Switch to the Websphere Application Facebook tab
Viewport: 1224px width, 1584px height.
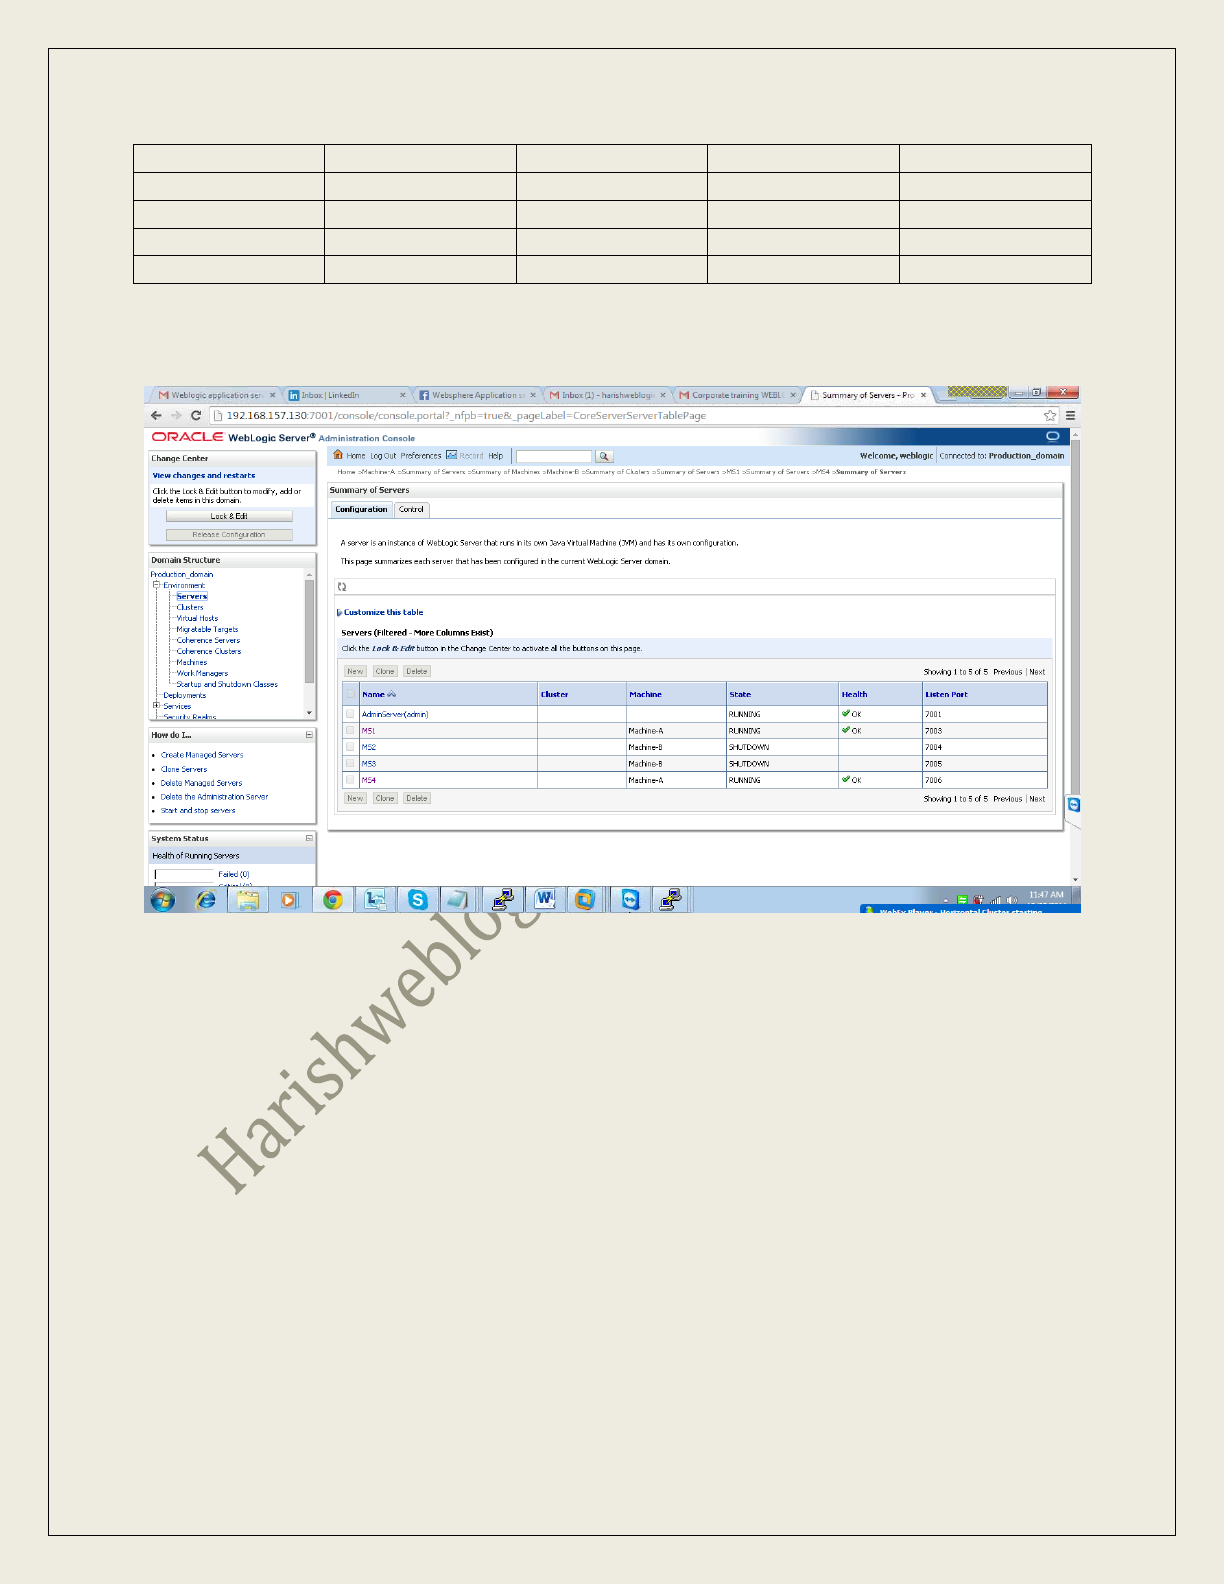[x=476, y=395]
